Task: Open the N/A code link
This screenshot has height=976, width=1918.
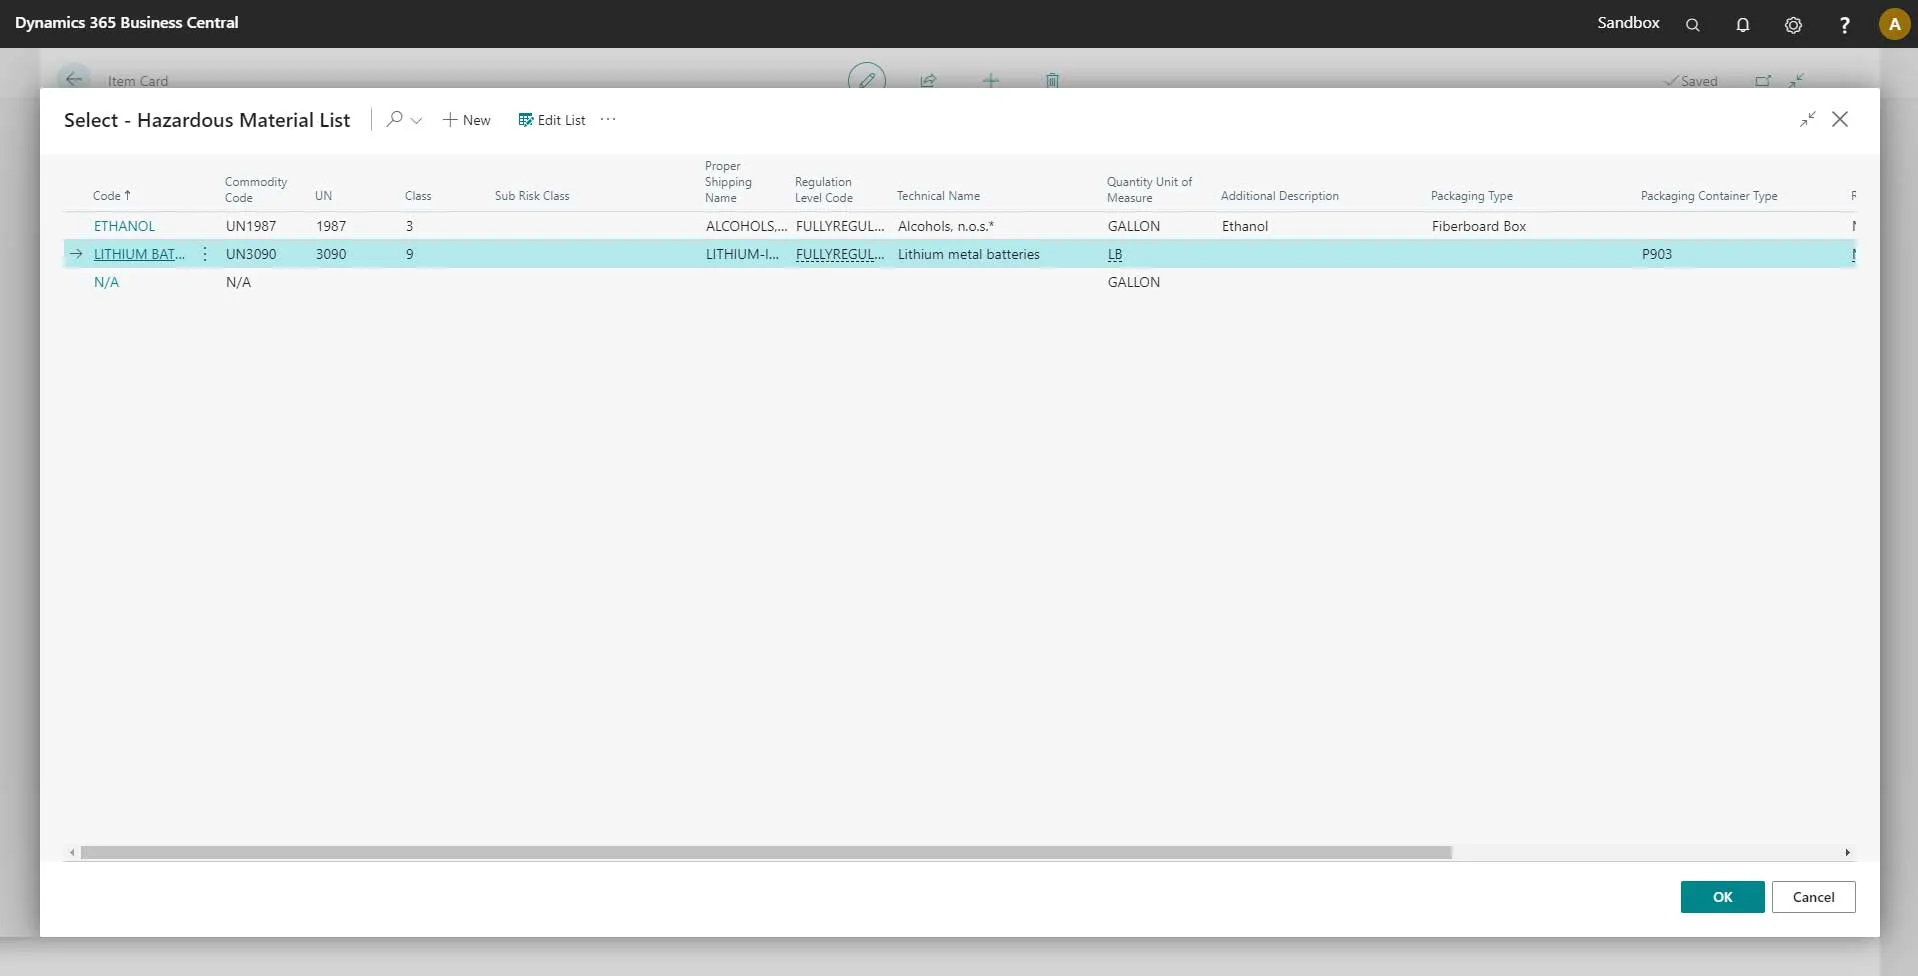Action: 106,282
